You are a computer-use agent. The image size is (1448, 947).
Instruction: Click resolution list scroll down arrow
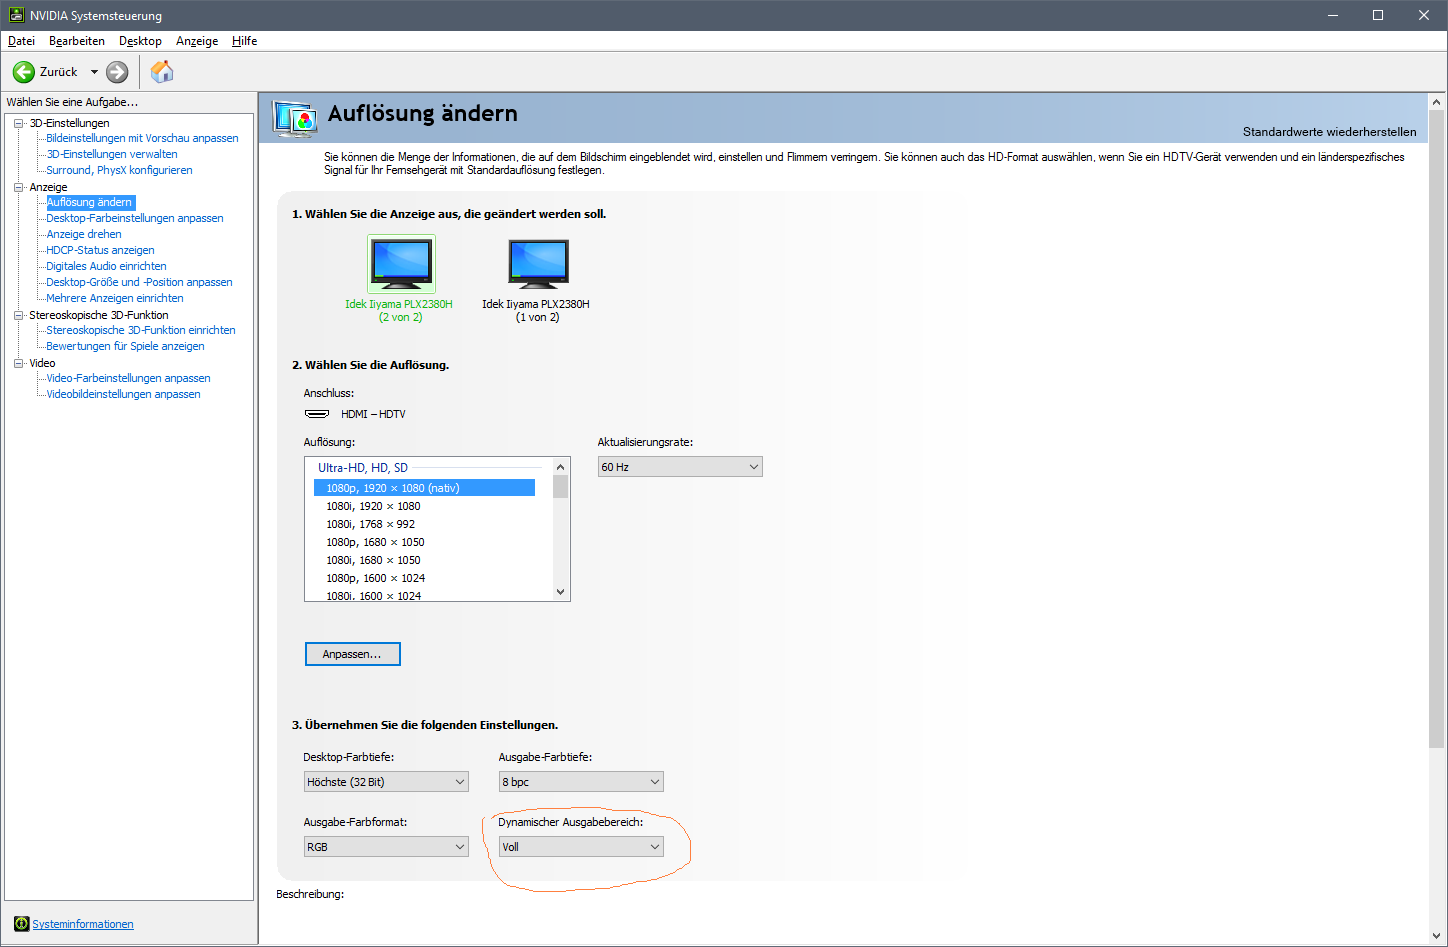(x=561, y=592)
